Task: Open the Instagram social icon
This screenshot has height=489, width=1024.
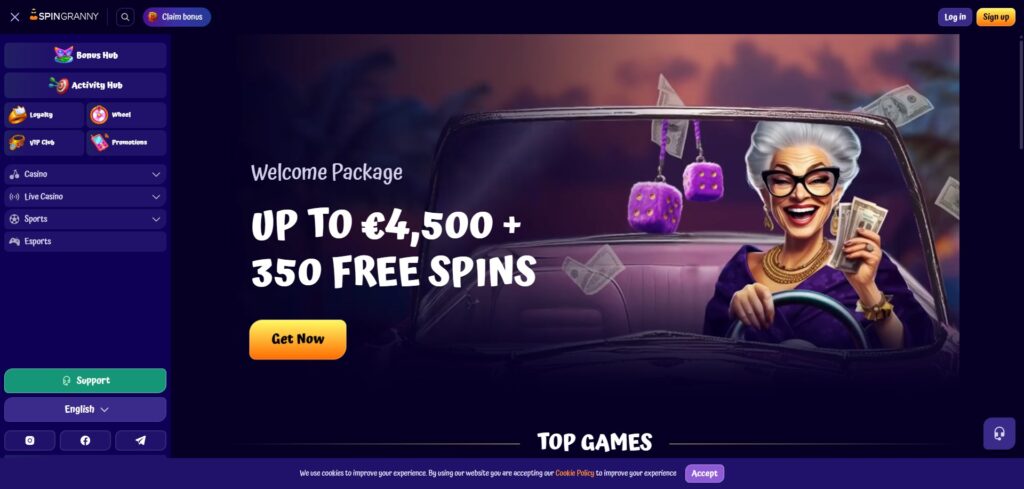Action: click(29, 441)
